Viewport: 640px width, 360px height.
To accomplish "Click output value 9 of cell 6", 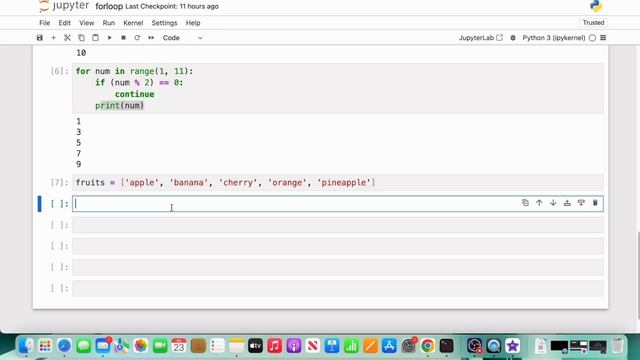I will (x=78, y=164).
